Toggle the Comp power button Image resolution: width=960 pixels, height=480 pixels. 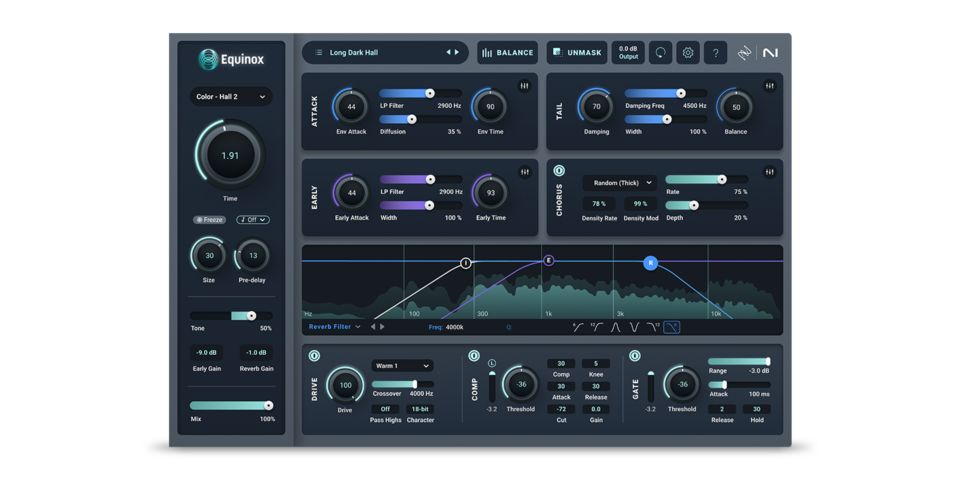(473, 355)
